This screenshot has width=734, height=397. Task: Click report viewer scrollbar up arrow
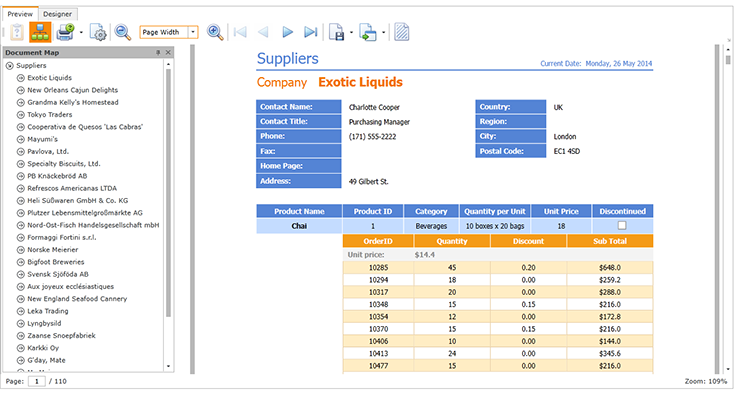728,49
